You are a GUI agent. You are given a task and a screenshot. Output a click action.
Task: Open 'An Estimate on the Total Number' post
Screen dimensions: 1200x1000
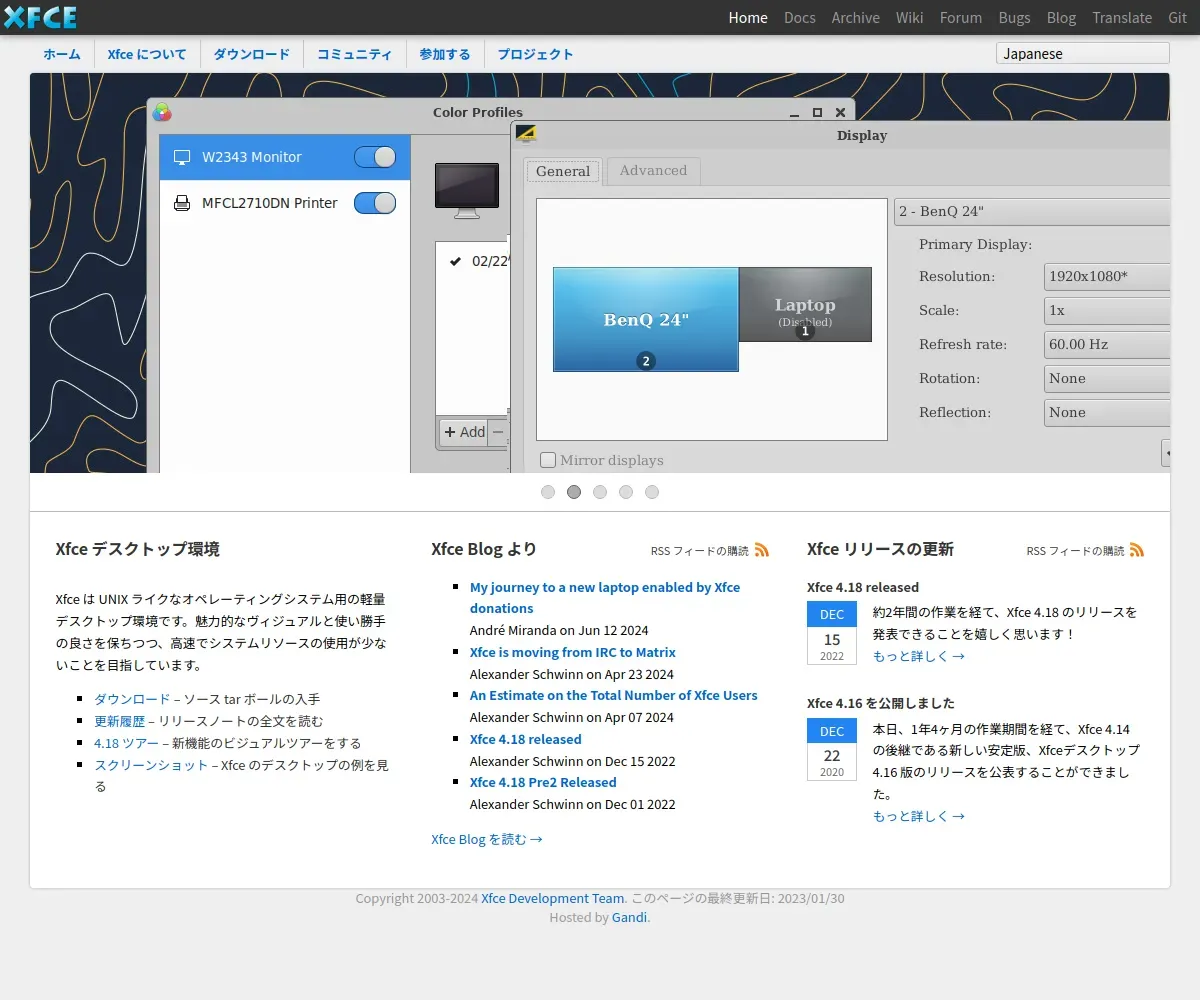click(614, 695)
